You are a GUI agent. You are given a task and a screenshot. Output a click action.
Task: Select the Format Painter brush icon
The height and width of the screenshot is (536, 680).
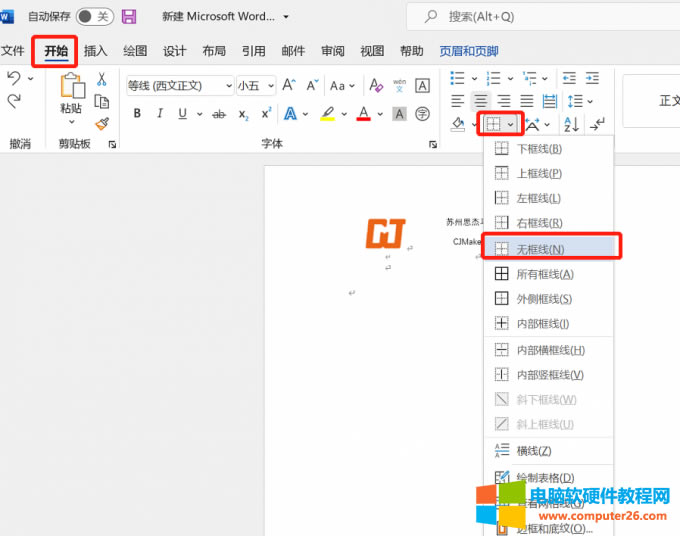102,124
